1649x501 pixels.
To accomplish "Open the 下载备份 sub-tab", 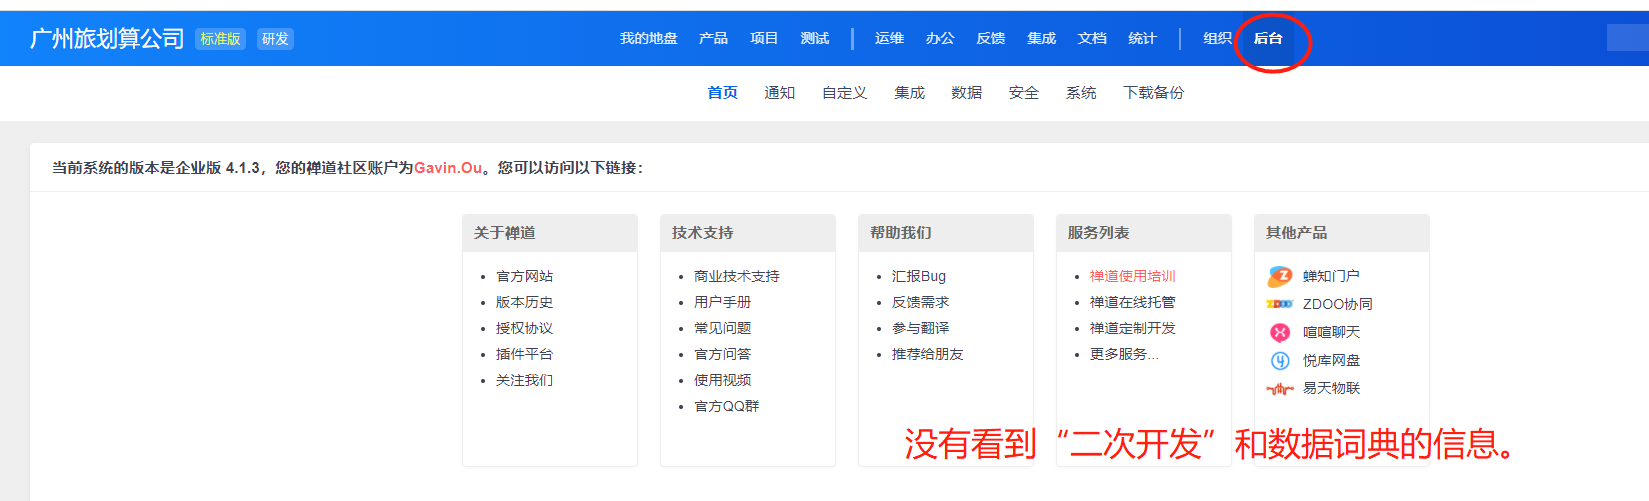I will (1153, 92).
